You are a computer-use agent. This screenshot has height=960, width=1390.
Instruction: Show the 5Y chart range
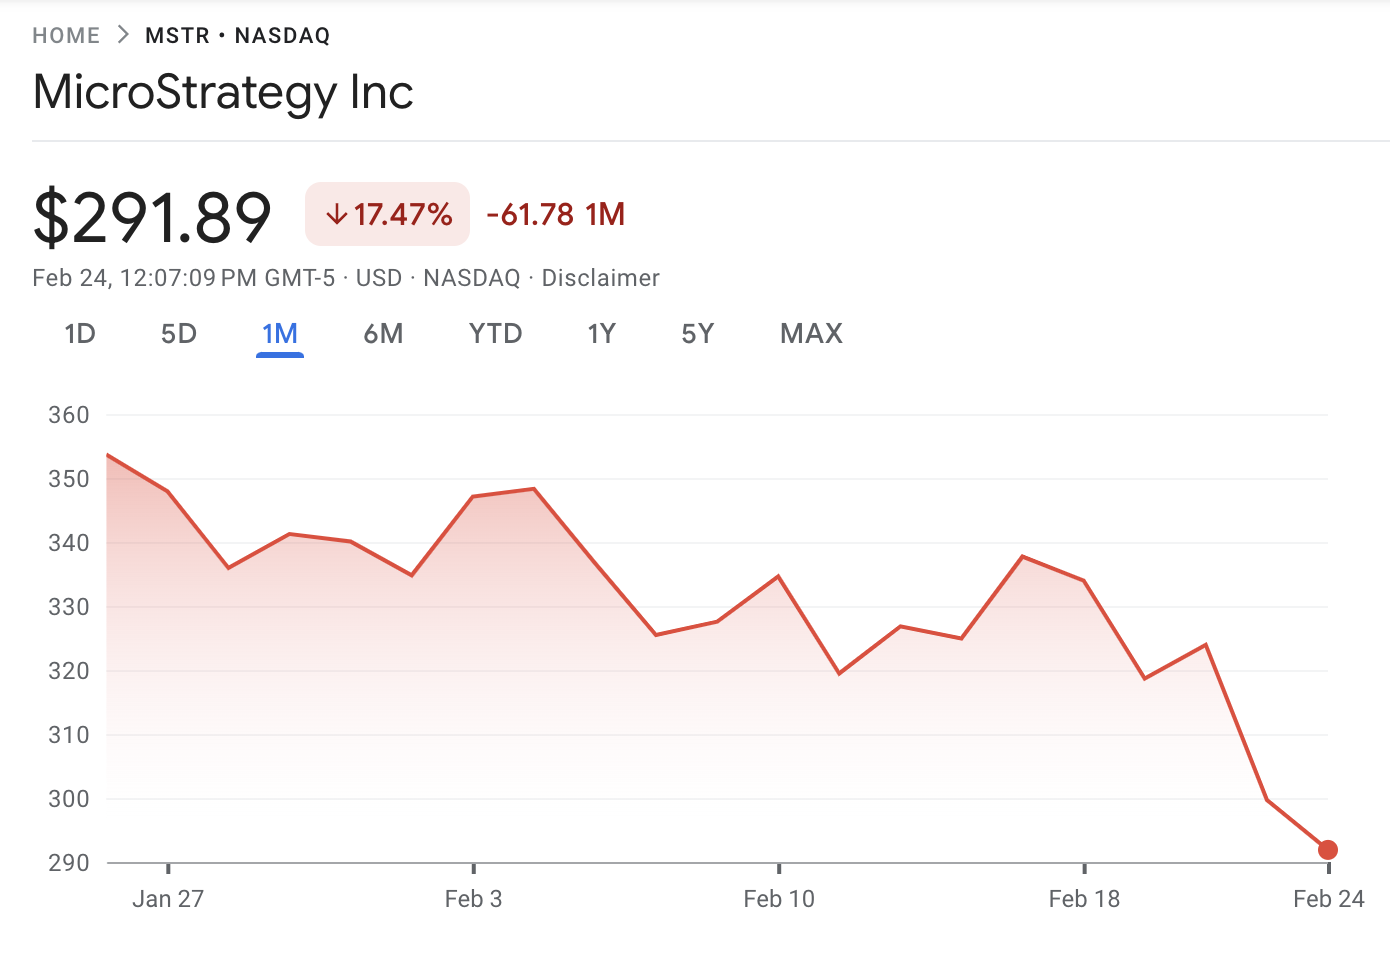pyautogui.click(x=698, y=334)
